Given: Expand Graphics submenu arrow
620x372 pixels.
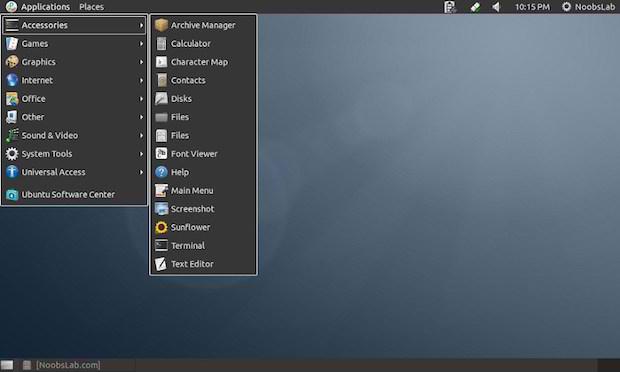Looking at the screenshot, I should (141, 62).
